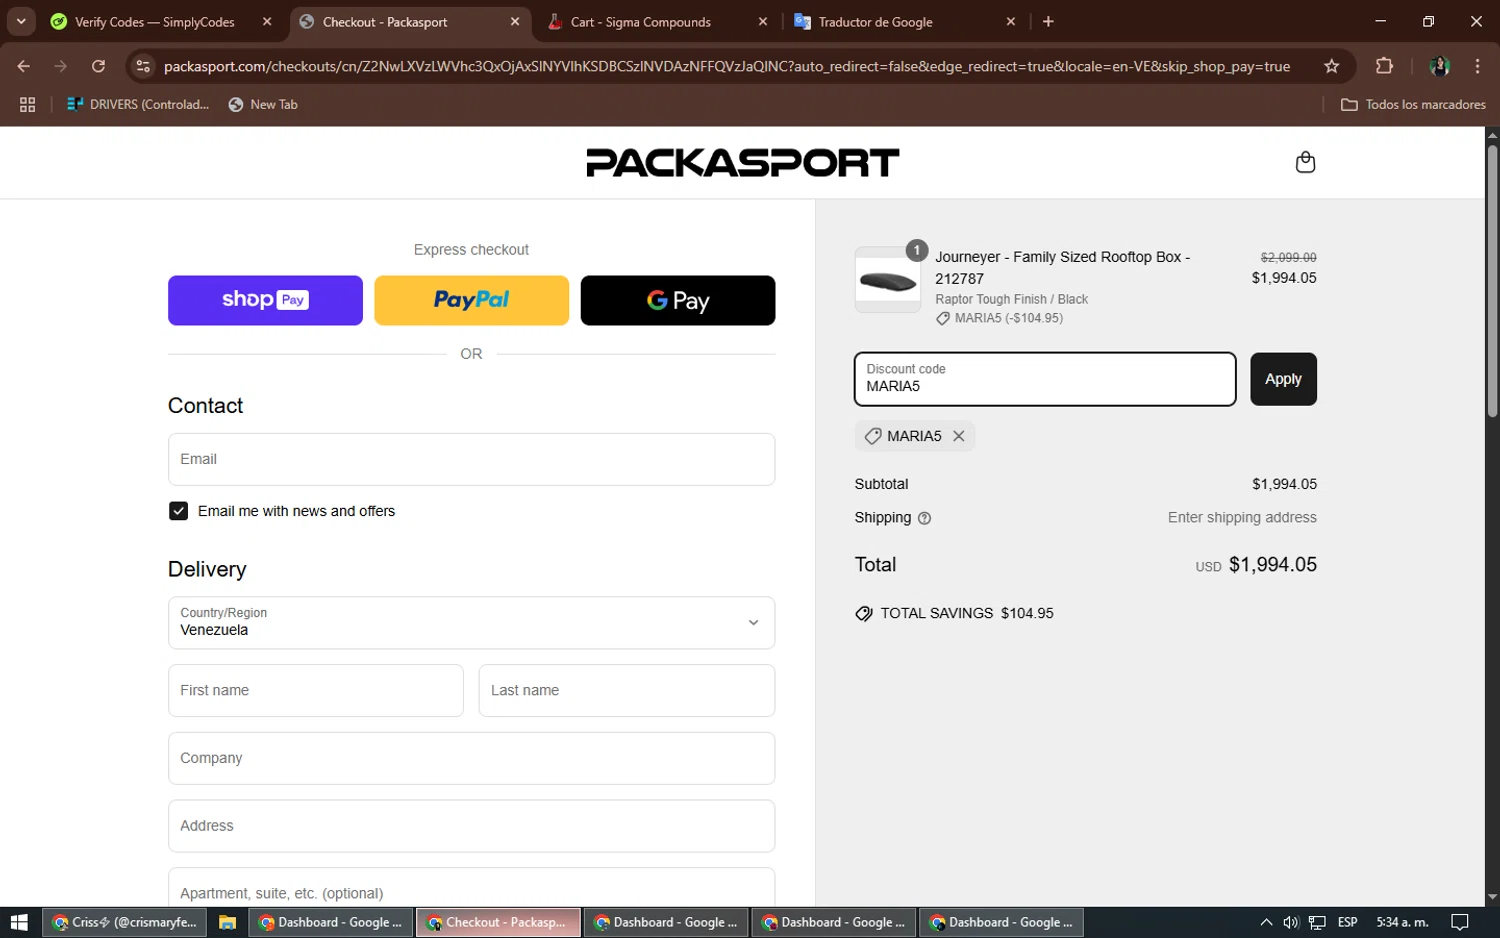This screenshot has width=1500, height=938.
Task: Reload the checkout page
Action: click(x=98, y=66)
